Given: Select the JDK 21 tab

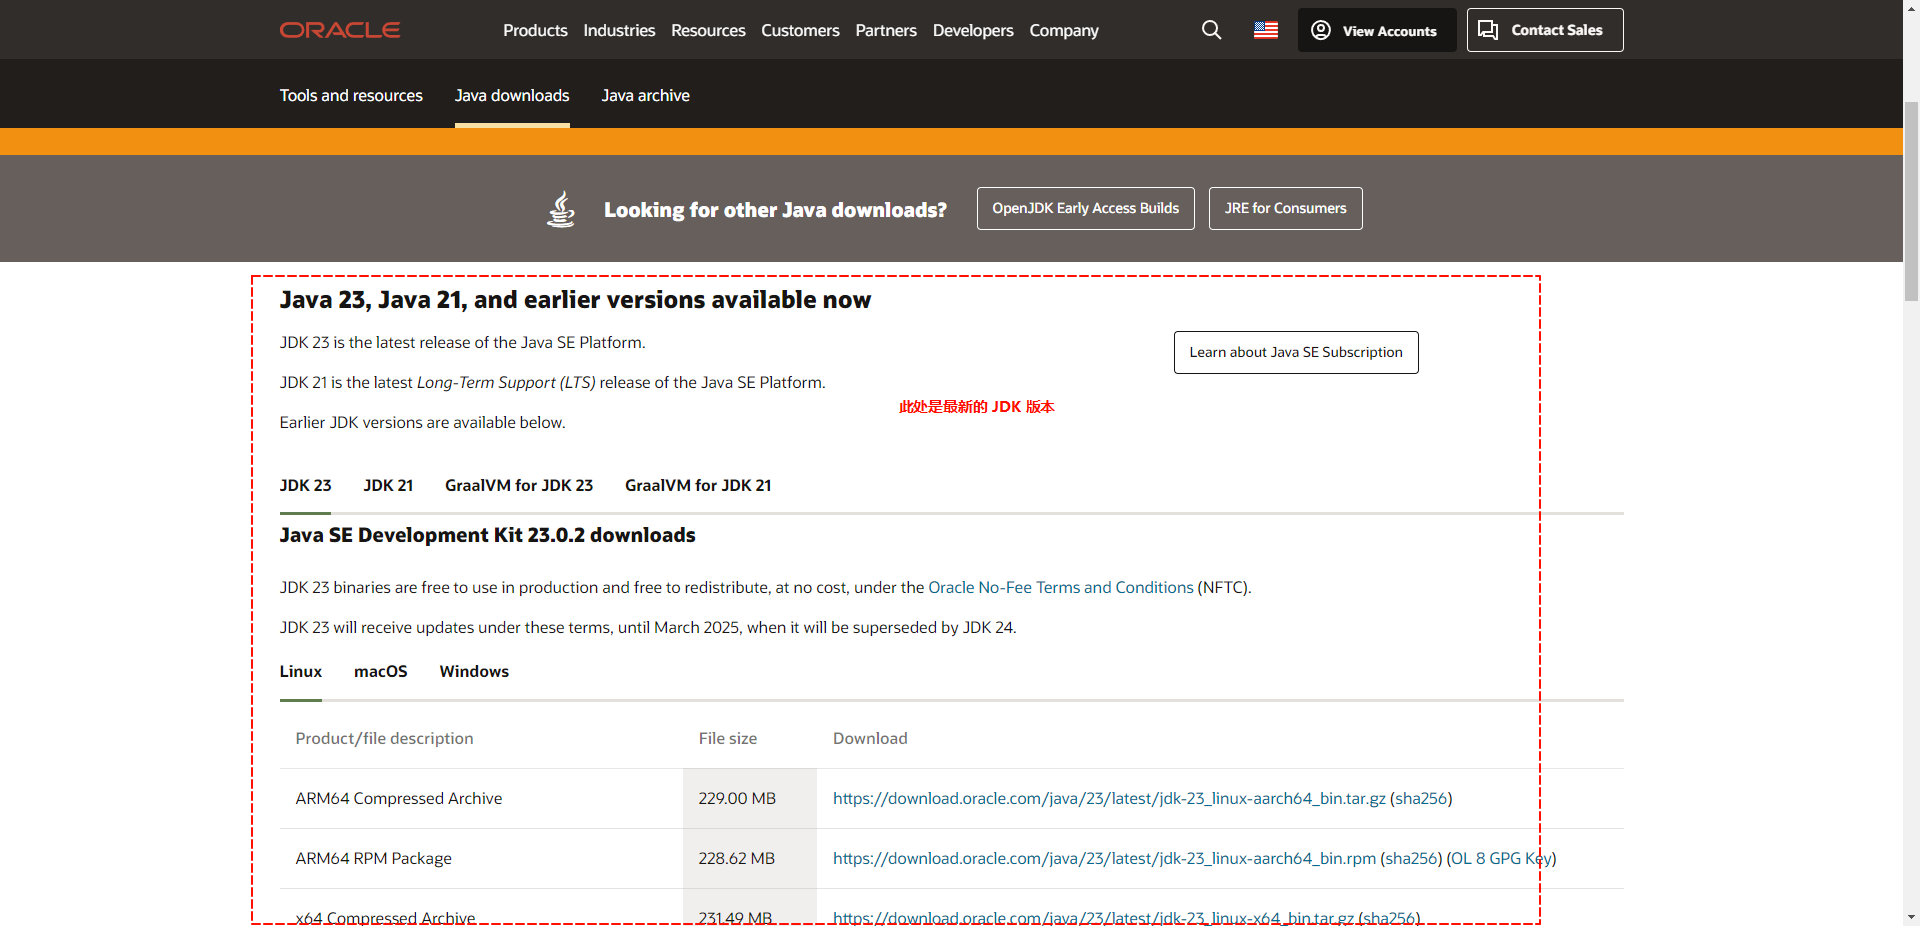Looking at the screenshot, I should click(388, 485).
